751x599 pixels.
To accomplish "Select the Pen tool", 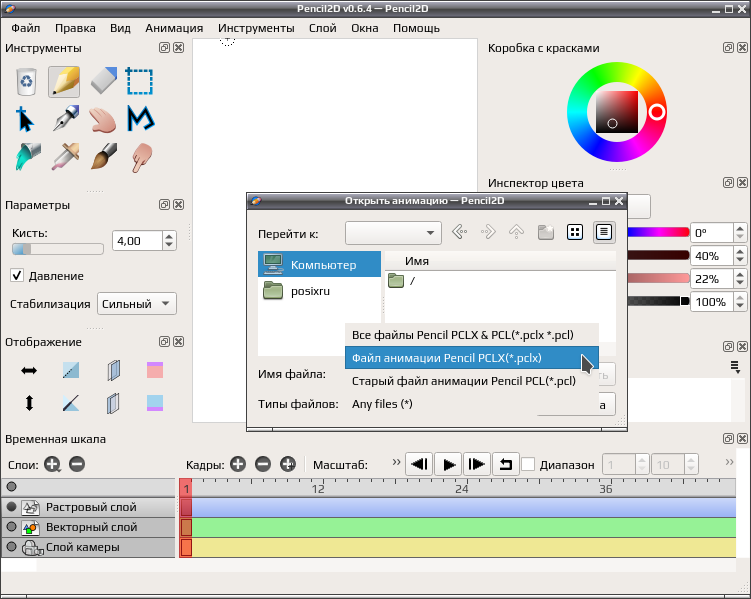I will tap(65, 119).
